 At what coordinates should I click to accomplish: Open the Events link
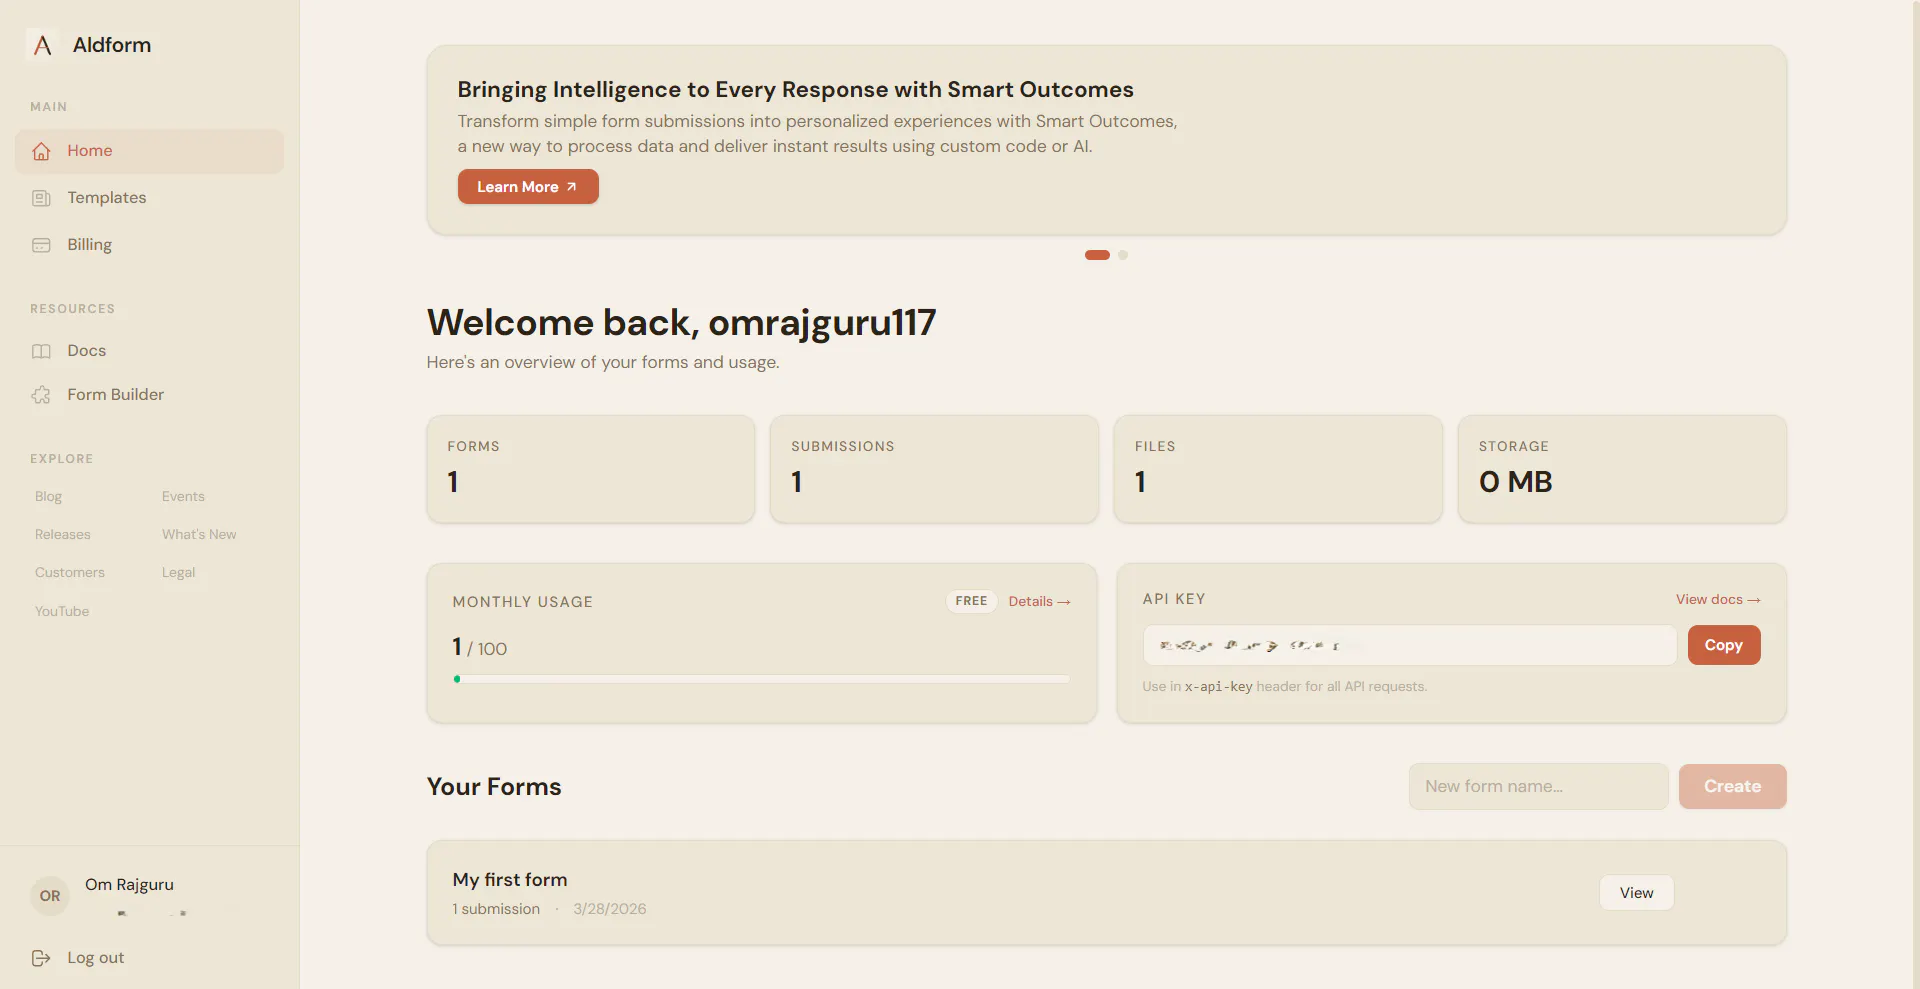point(183,497)
